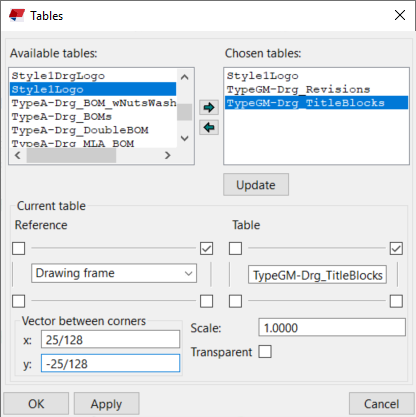
Task: Click left arrow of horizontal scrollbar
Action: (18, 155)
